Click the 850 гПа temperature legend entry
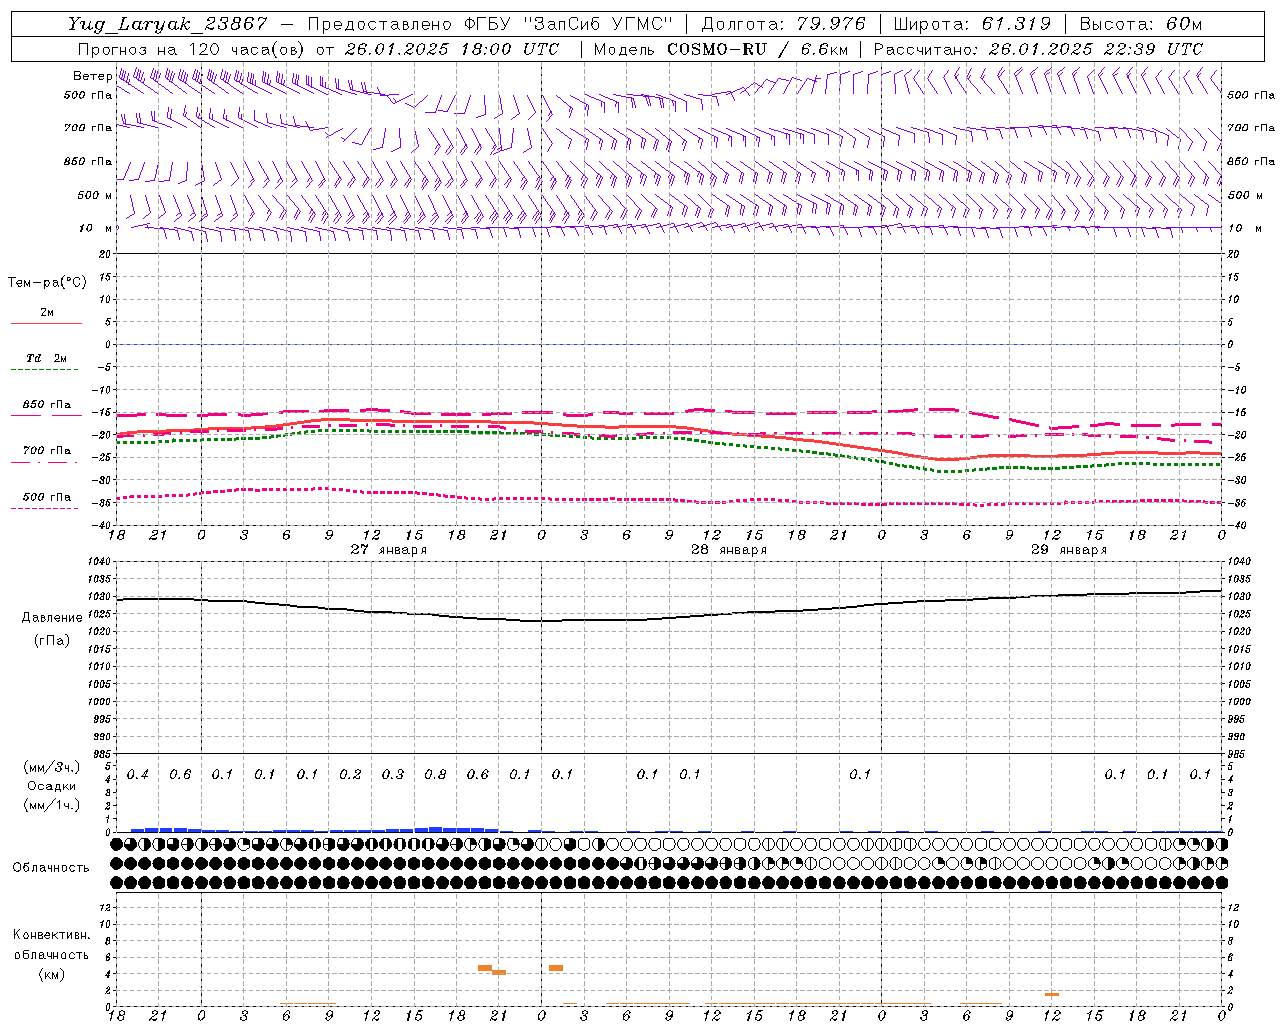Image resolution: width=1280 pixels, height=1024 pixels. (46, 405)
